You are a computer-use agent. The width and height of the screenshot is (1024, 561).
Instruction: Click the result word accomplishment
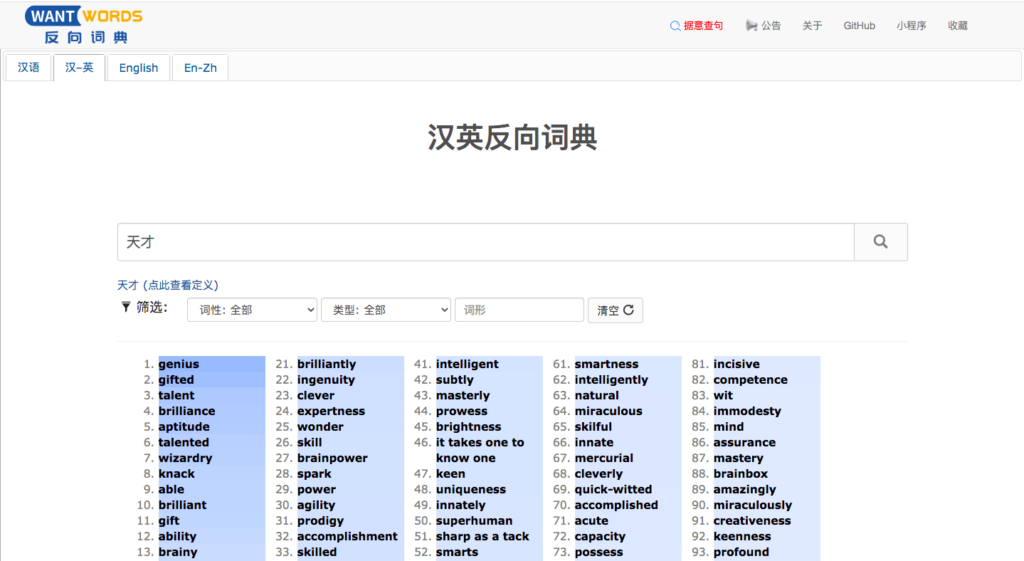click(x=347, y=536)
